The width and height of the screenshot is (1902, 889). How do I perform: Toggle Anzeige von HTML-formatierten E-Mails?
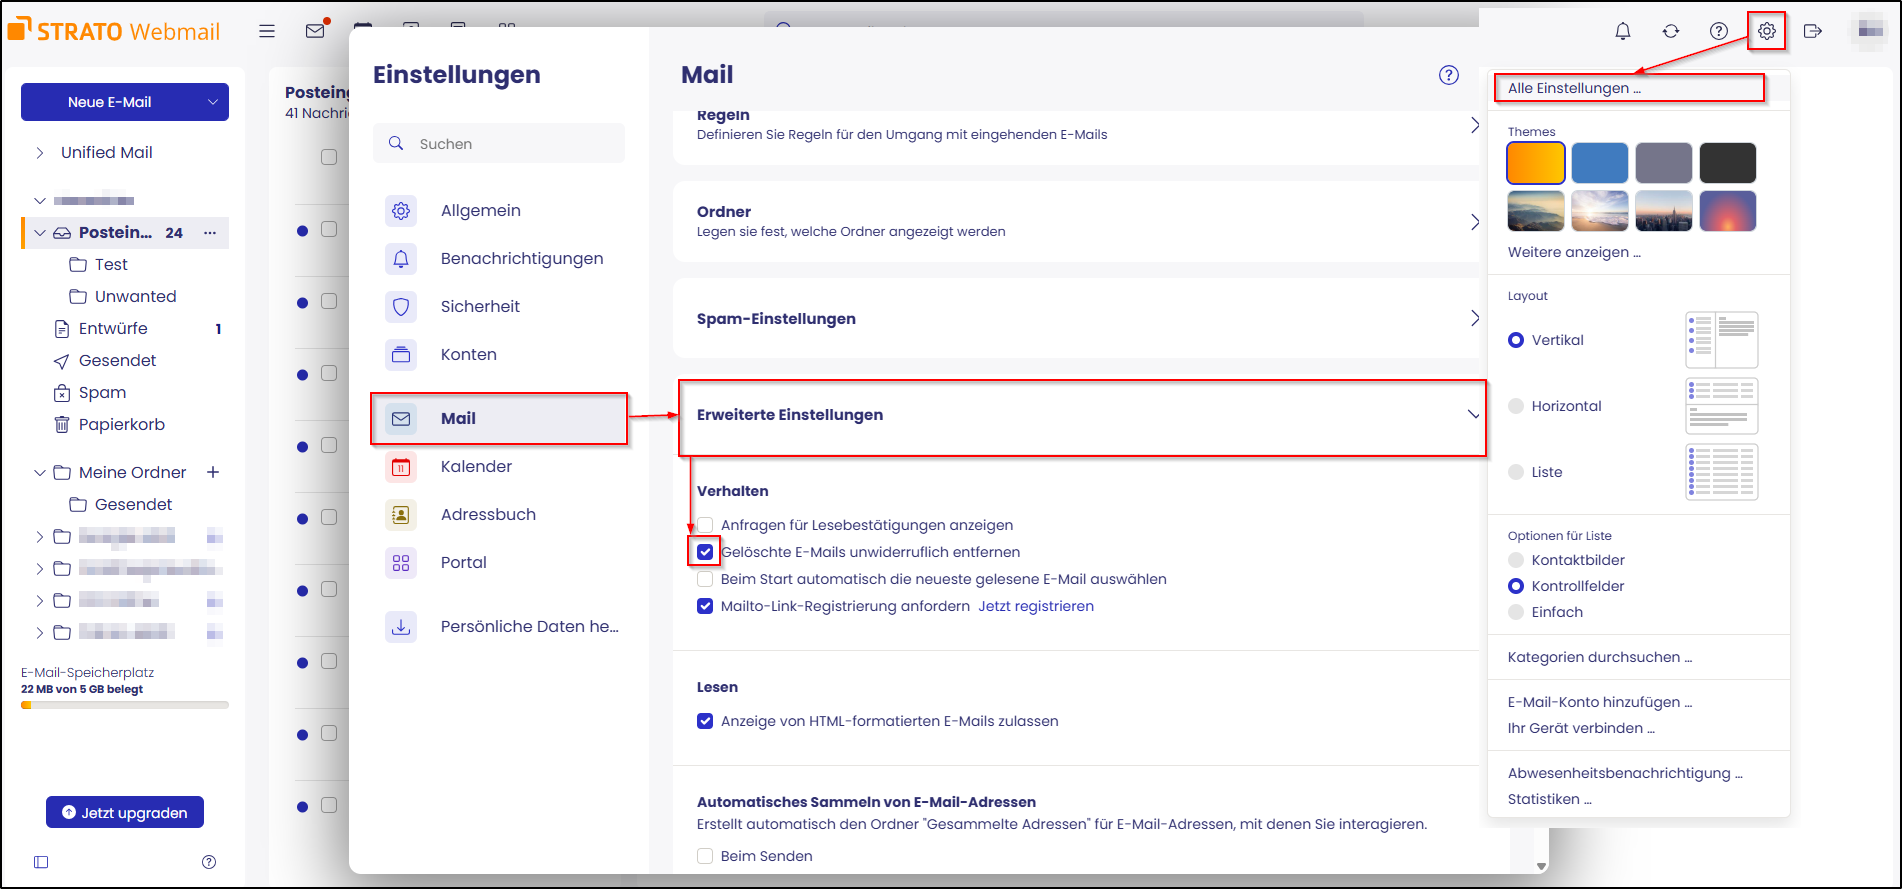(x=705, y=721)
